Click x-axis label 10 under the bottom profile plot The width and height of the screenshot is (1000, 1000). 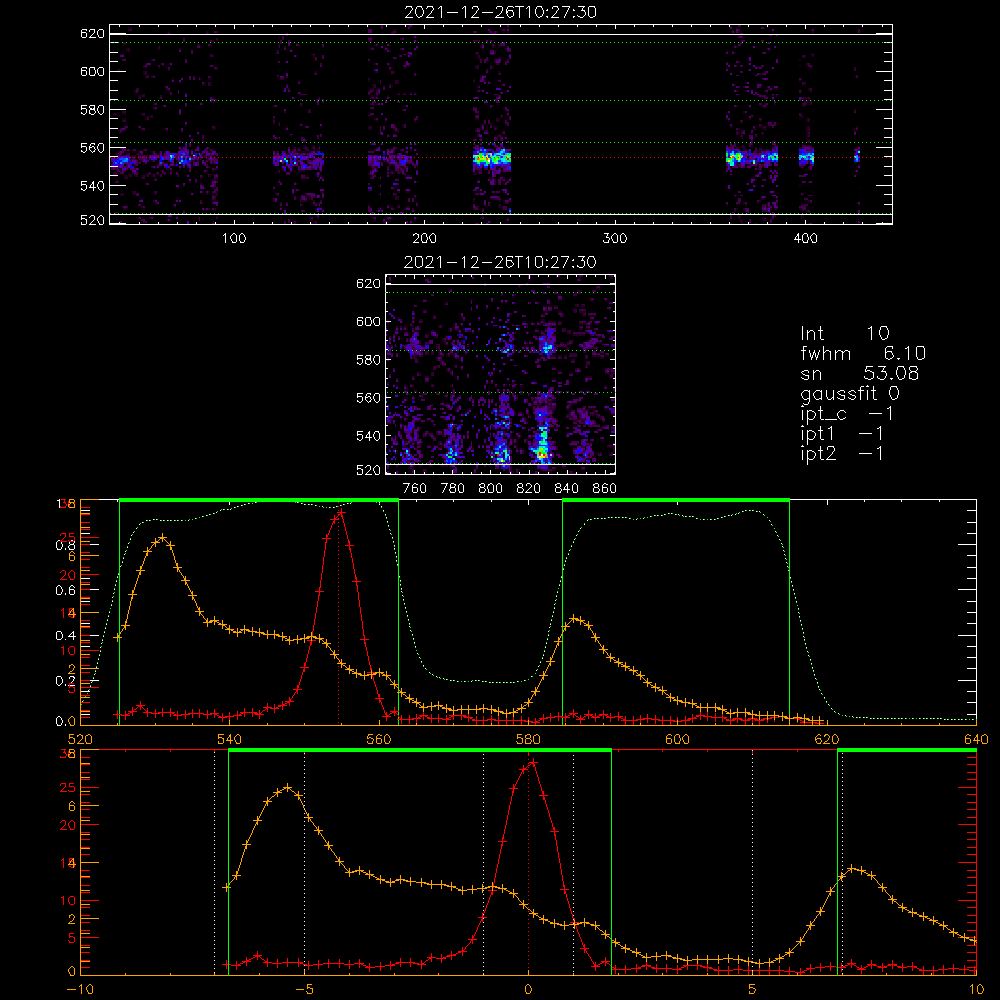click(976, 990)
